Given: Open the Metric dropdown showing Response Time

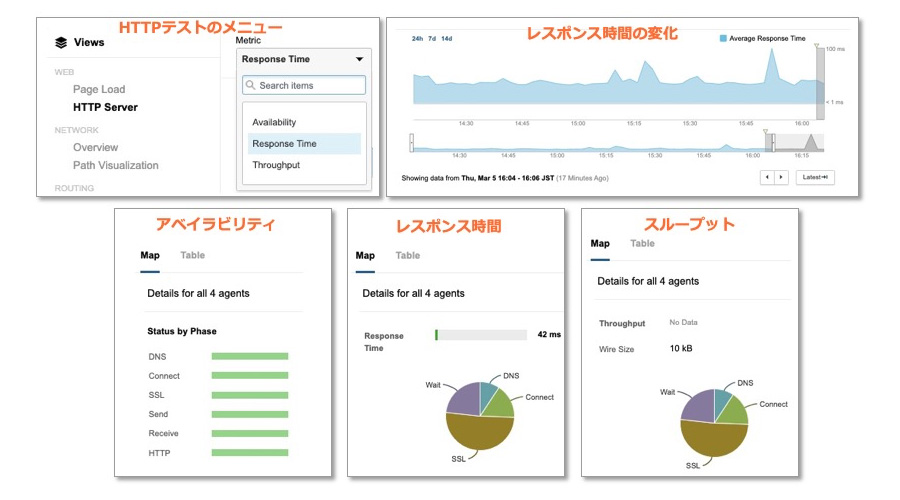Looking at the screenshot, I should [x=303, y=60].
